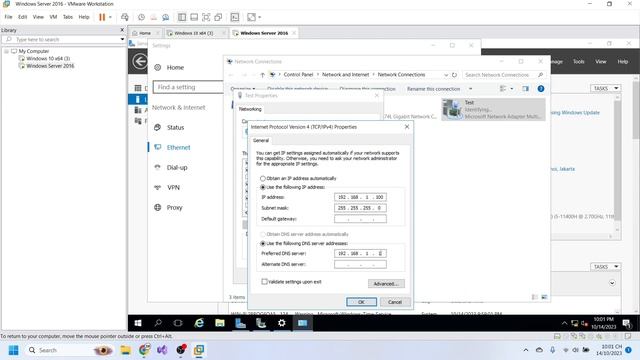The image size is (640, 360).
Task: Pause the virtual machine from VMware toolbar
Action: (102, 17)
